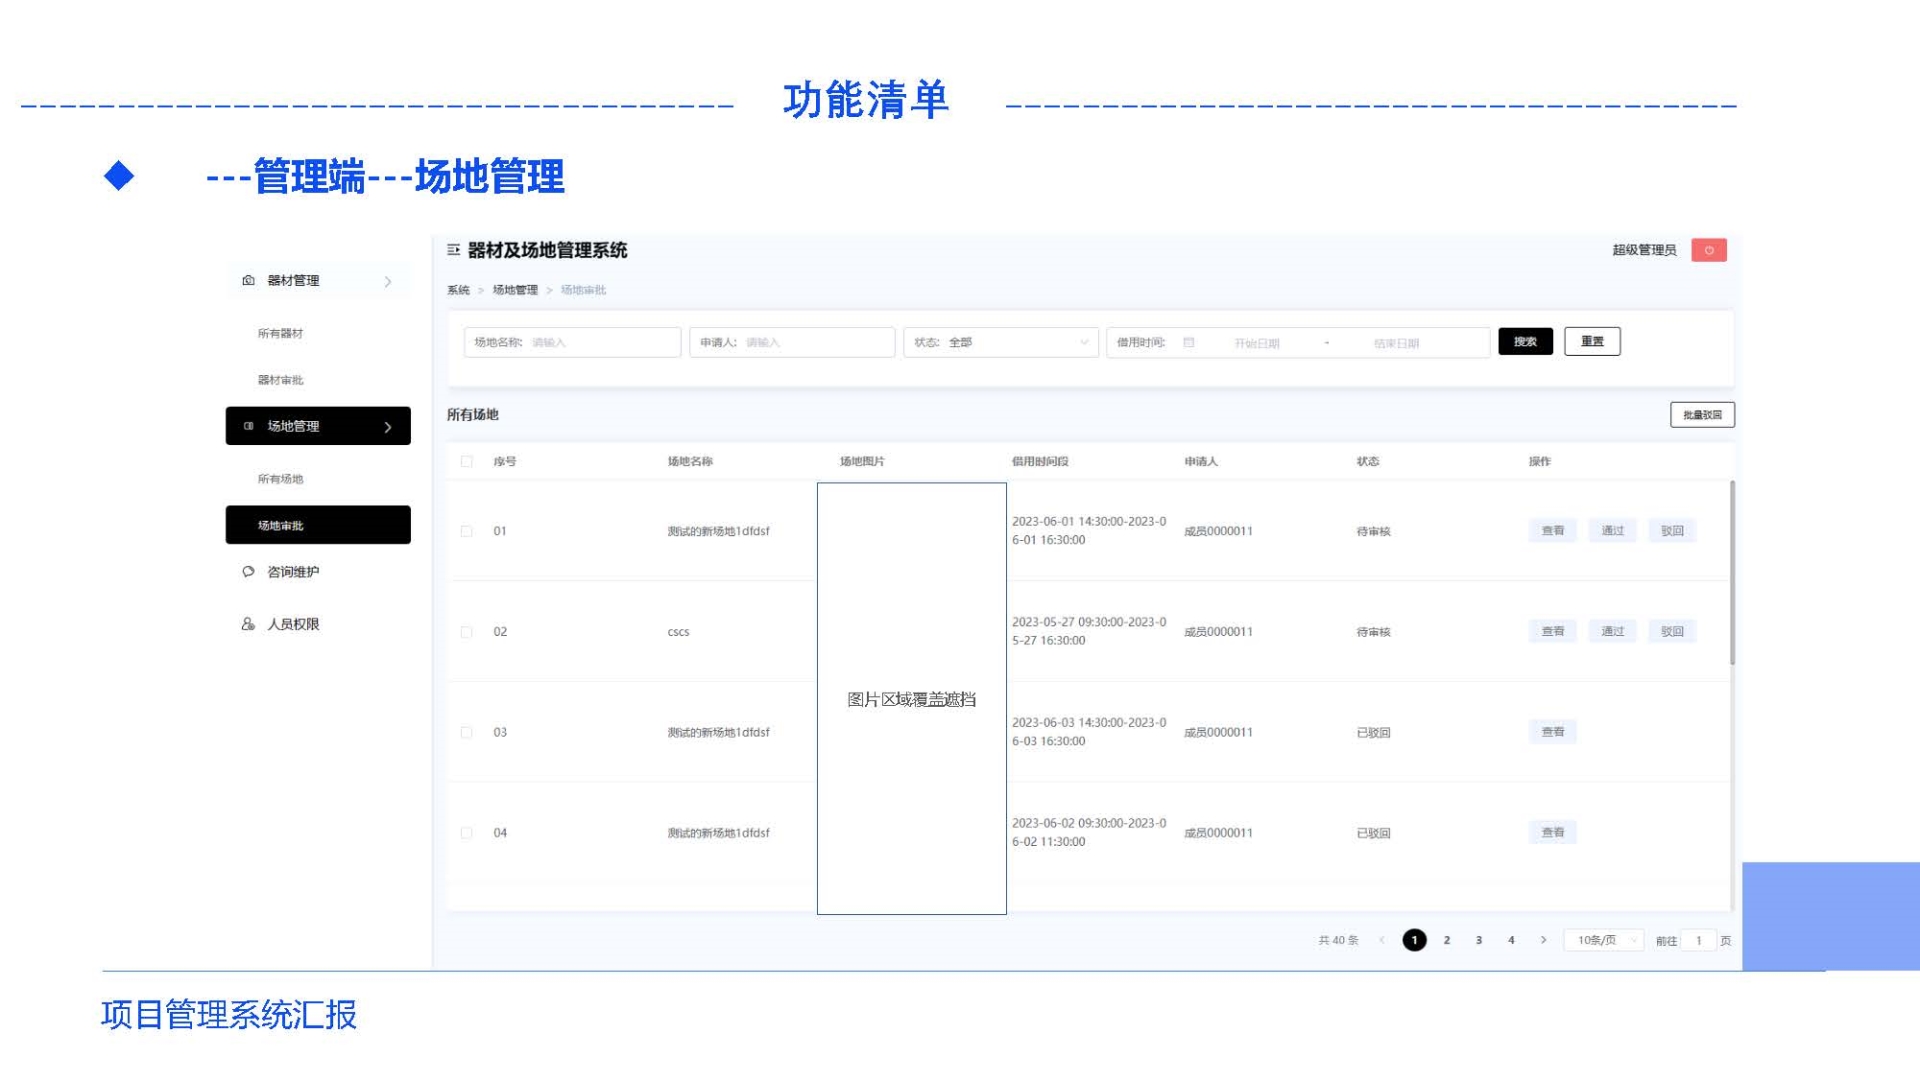Click 通过 for row 01
This screenshot has width=1920, height=1080.
click(1612, 531)
